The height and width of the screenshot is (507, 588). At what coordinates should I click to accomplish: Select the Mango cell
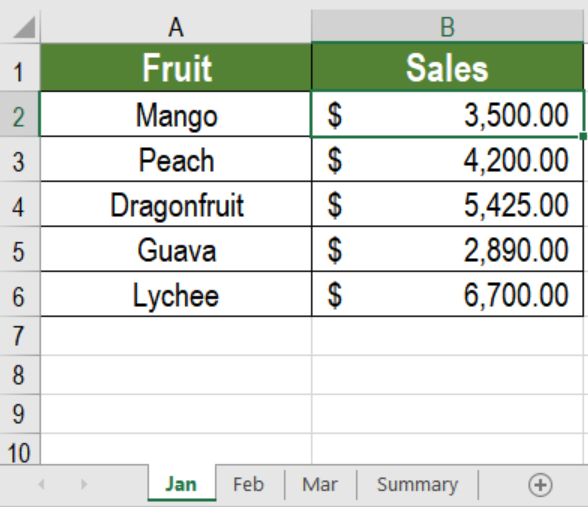[176, 114]
